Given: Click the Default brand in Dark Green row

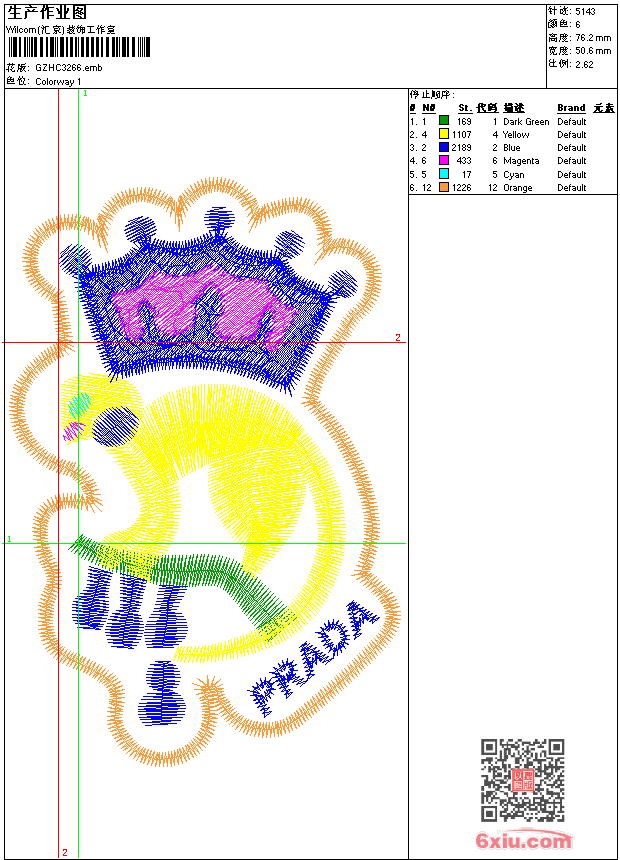Looking at the screenshot, I should click(572, 122).
